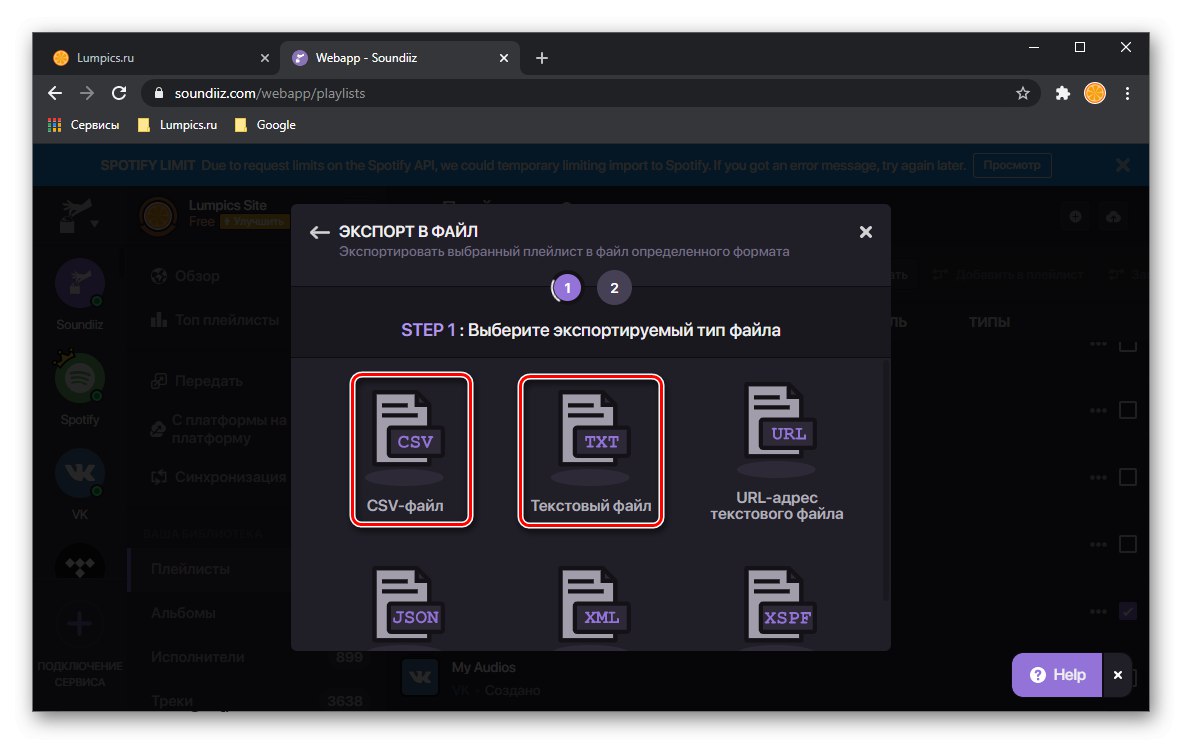Select the JSON export format icon
Viewport: 1182px width, 744px height.
pyautogui.click(x=409, y=606)
